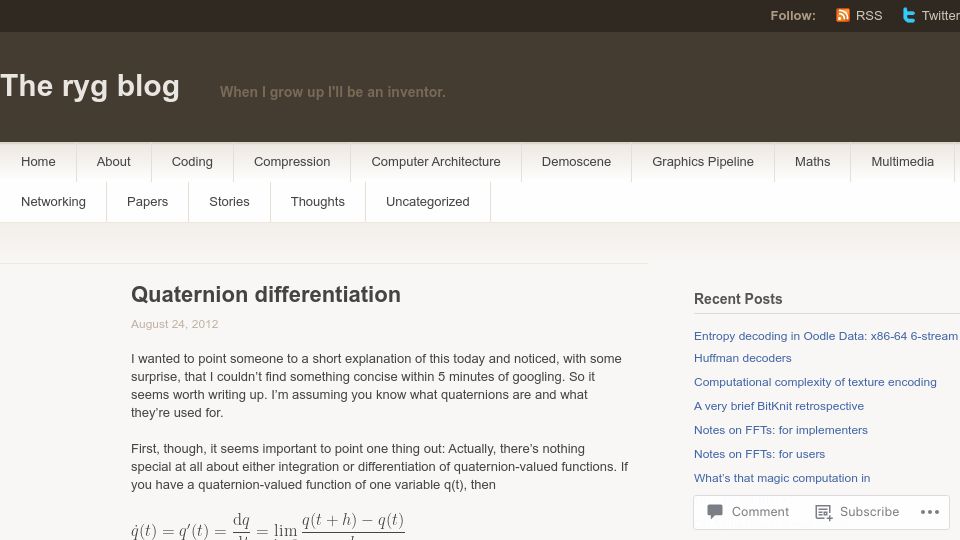Open Notes on FFTs: for implementers
This screenshot has width=960, height=540.
pyautogui.click(x=781, y=430)
